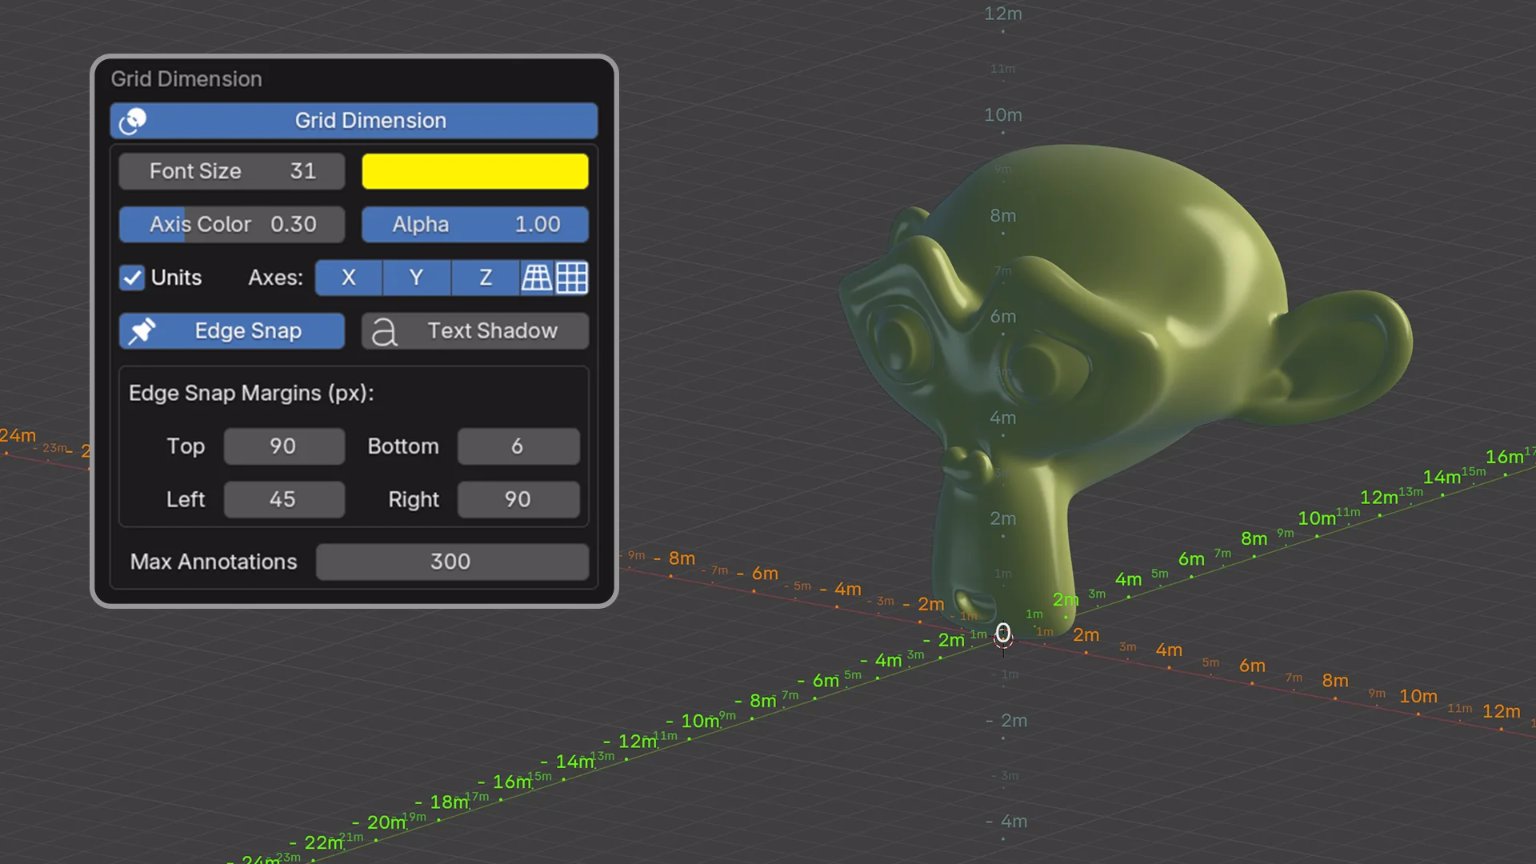Click the Bottom margin value field
Image resolution: width=1536 pixels, height=864 pixels.
point(518,446)
